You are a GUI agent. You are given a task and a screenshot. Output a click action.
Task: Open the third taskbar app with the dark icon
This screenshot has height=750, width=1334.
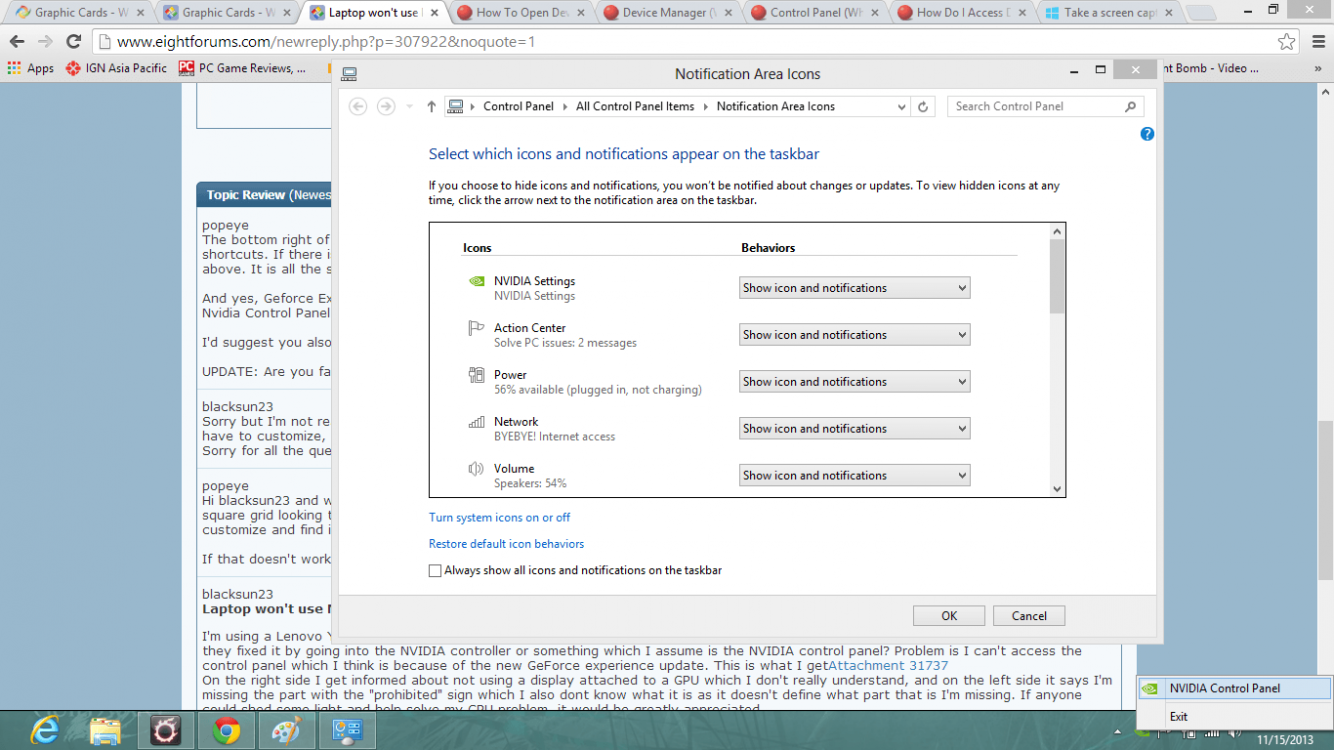point(165,731)
